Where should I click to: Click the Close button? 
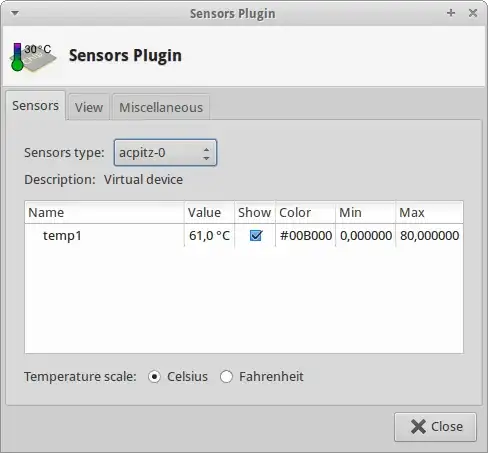[x=435, y=427]
